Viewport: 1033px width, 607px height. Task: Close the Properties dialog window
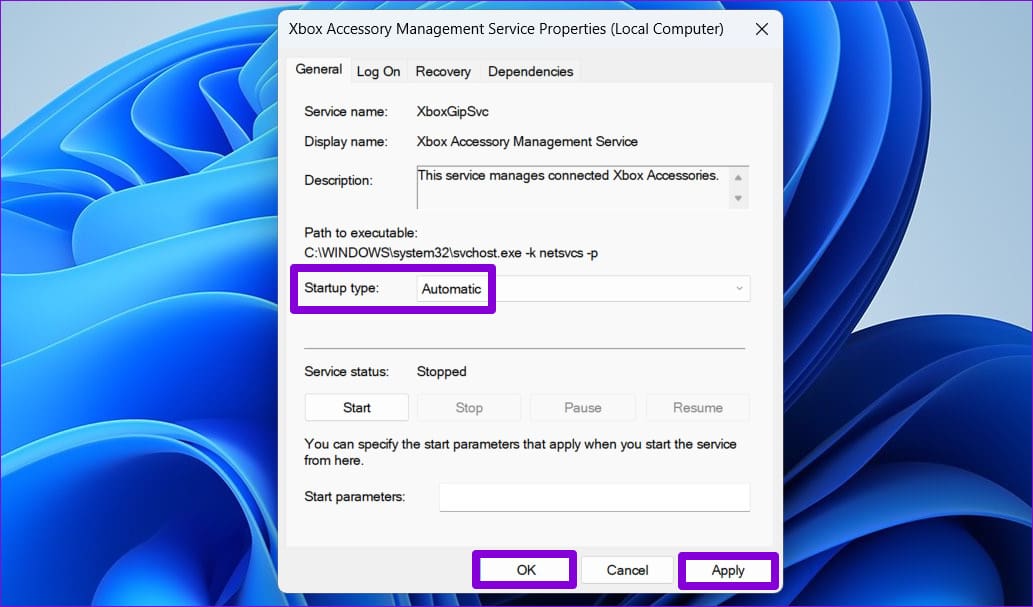click(x=762, y=29)
